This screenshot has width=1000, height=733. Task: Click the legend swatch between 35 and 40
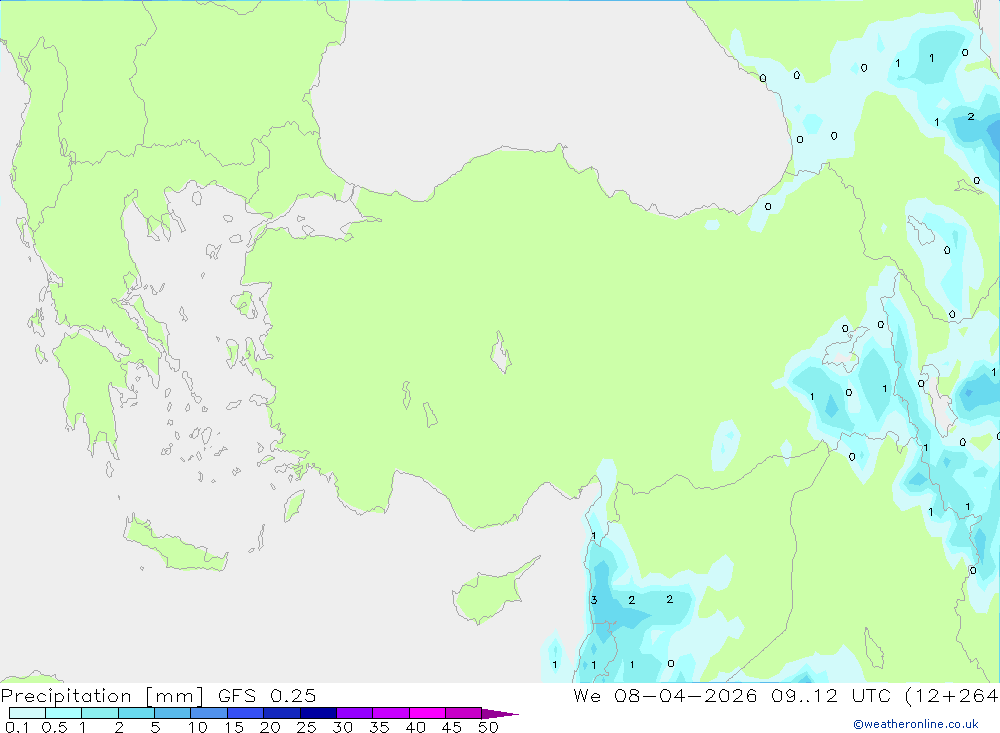click(391, 713)
